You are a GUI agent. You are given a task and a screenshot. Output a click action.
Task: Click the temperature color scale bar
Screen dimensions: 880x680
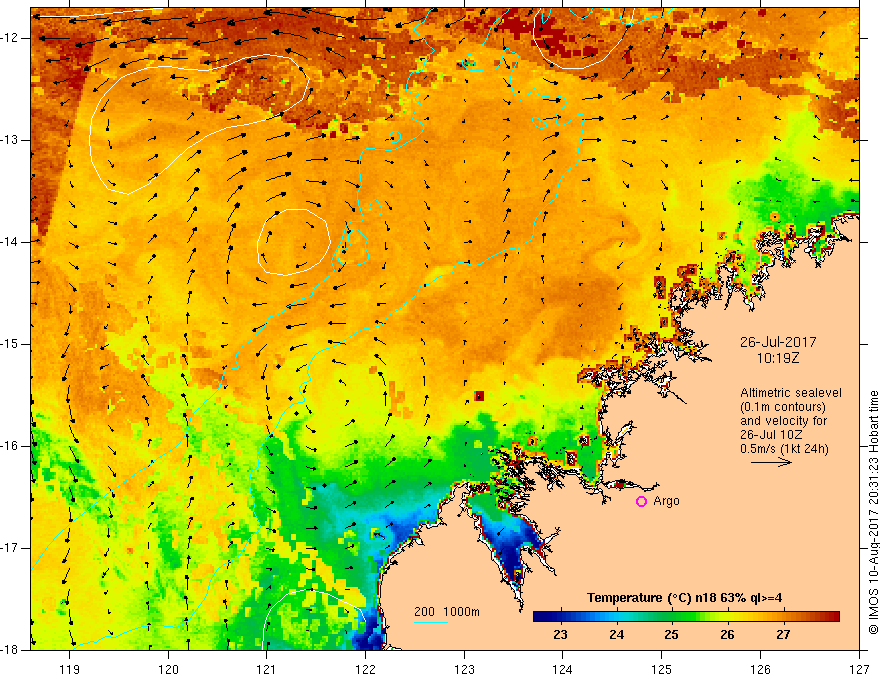click(x=686, y=617)
